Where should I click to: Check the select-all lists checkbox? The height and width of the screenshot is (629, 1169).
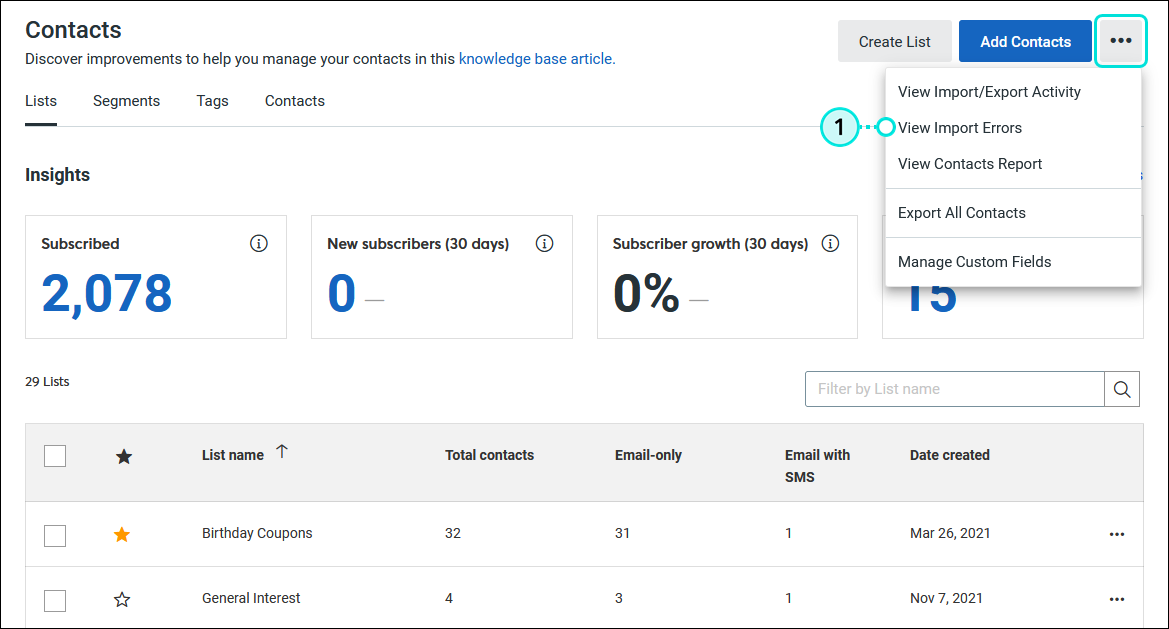click(55, 455)
